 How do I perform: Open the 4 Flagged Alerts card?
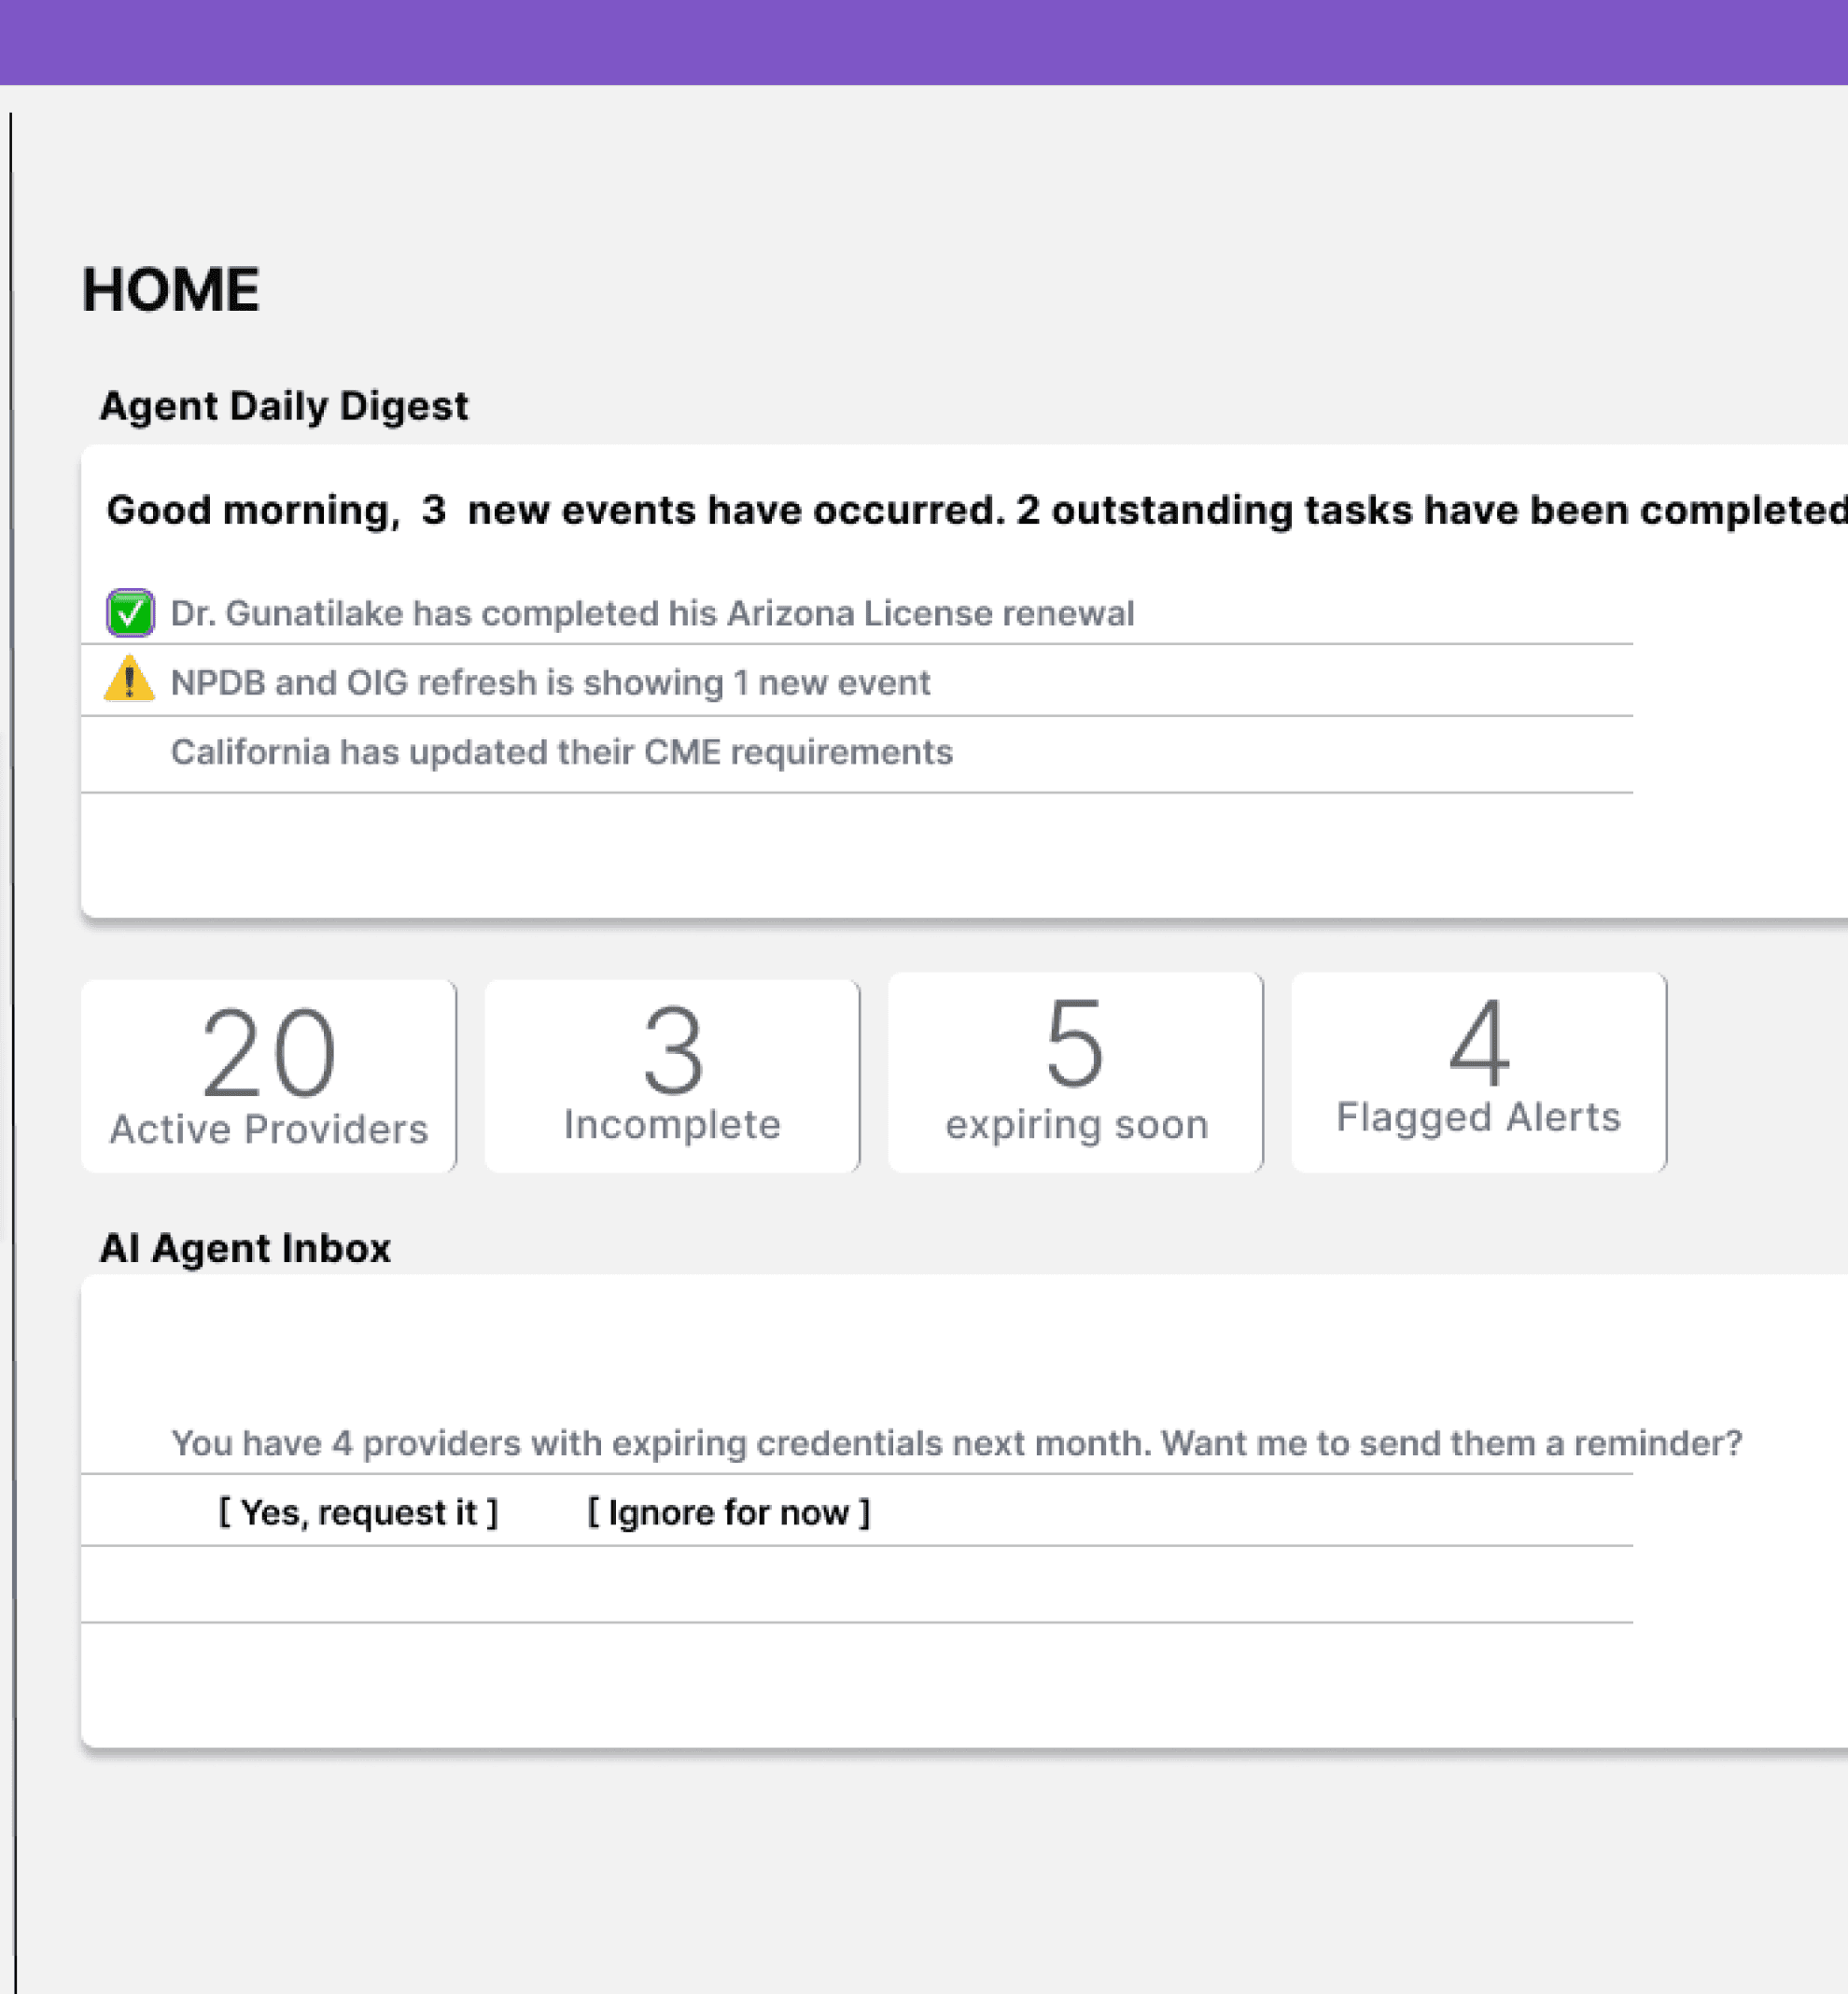click(x=1478, y=1072)
